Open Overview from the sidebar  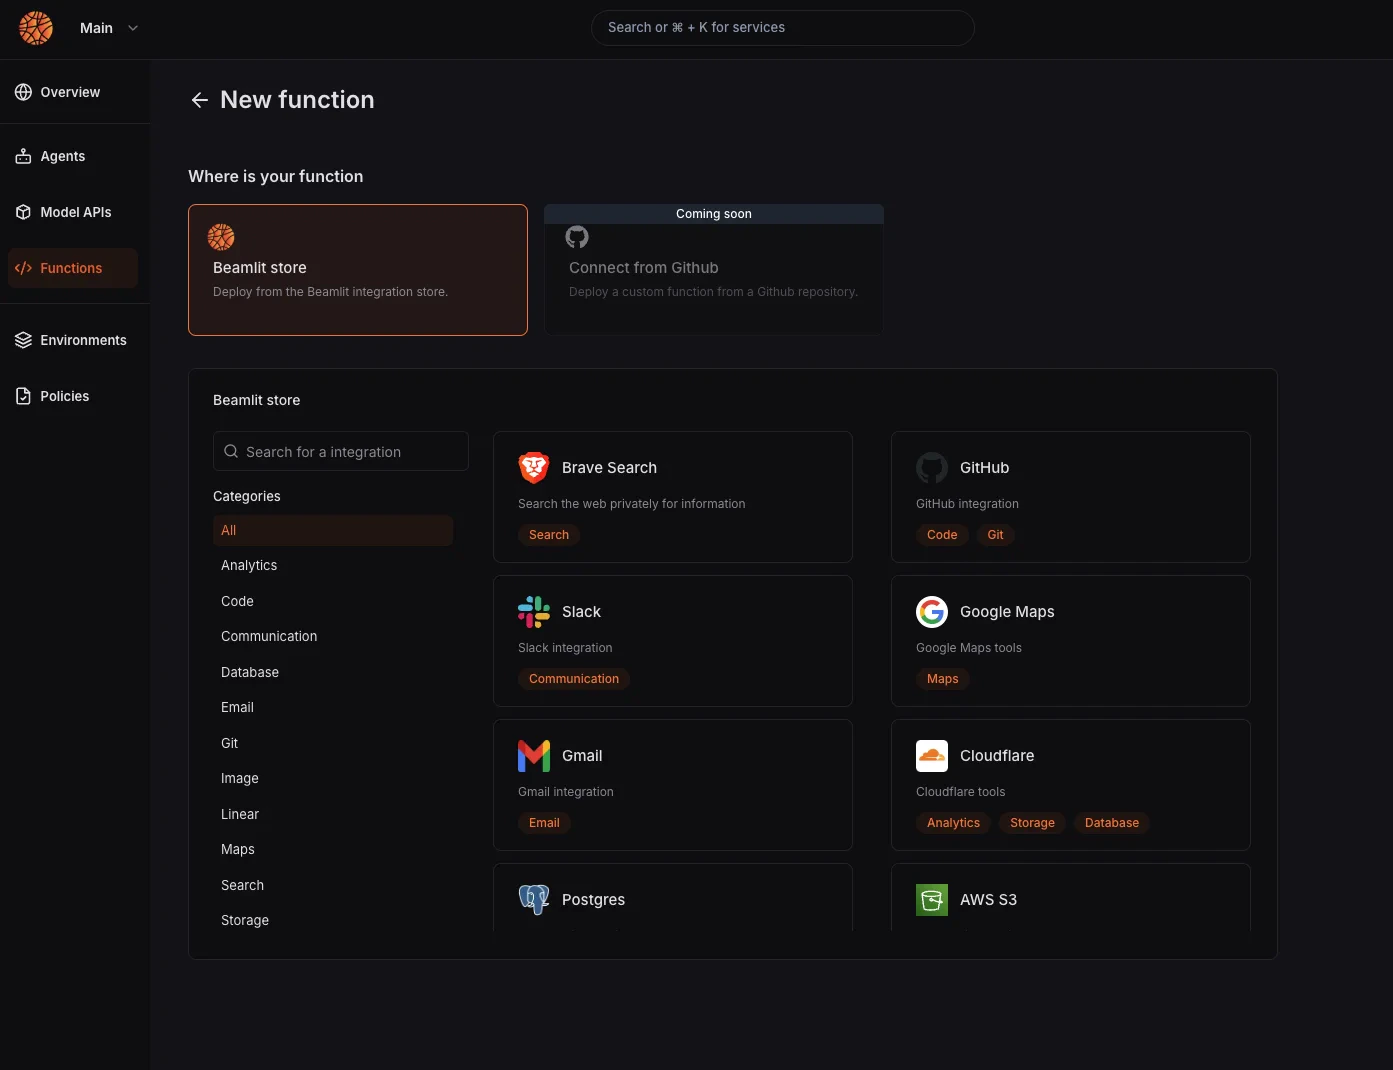[x=69, y=92]
